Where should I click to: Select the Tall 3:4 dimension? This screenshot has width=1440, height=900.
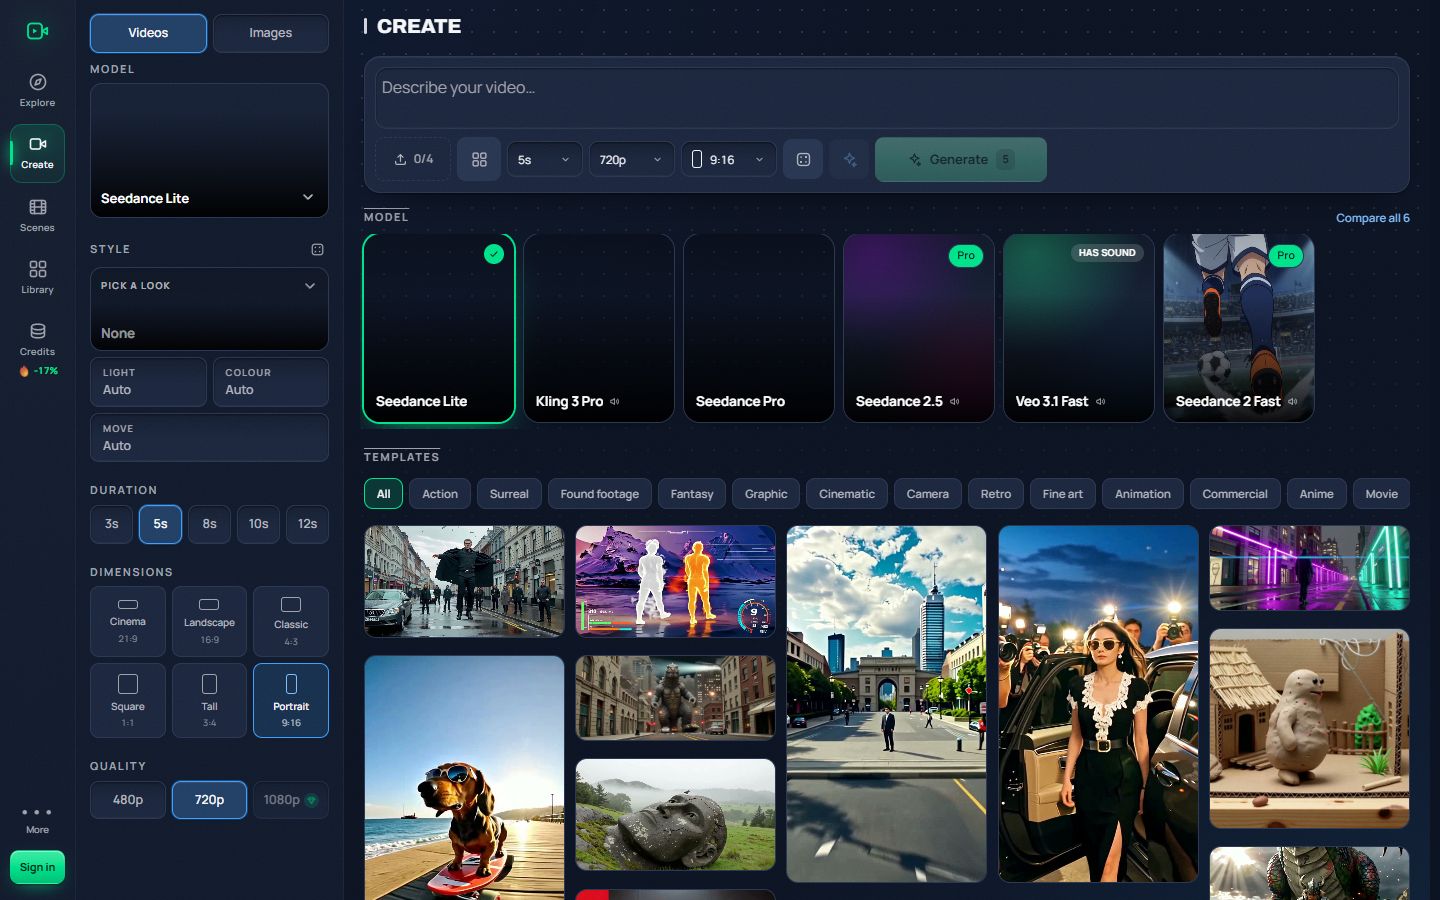(209, 700)
